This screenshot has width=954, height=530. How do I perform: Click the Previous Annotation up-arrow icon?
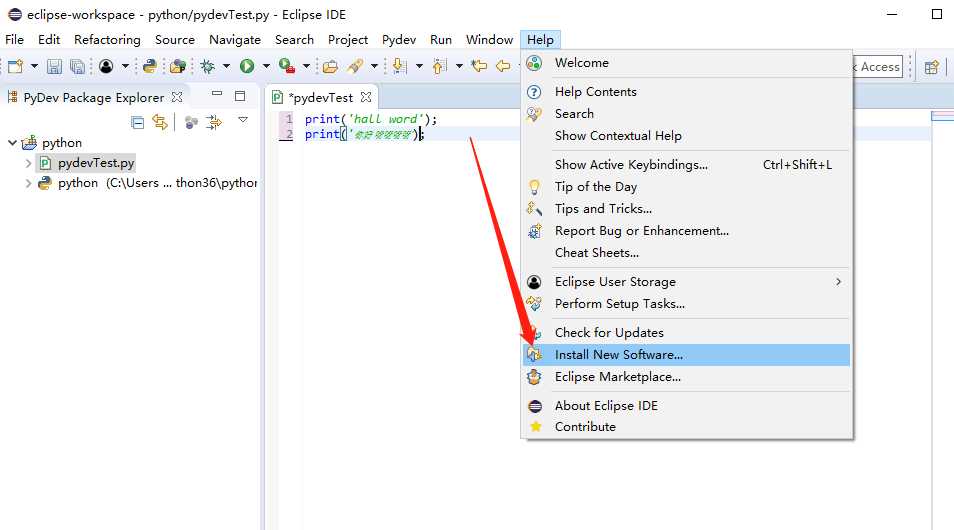pyautogui.click(x=439, y=66)
